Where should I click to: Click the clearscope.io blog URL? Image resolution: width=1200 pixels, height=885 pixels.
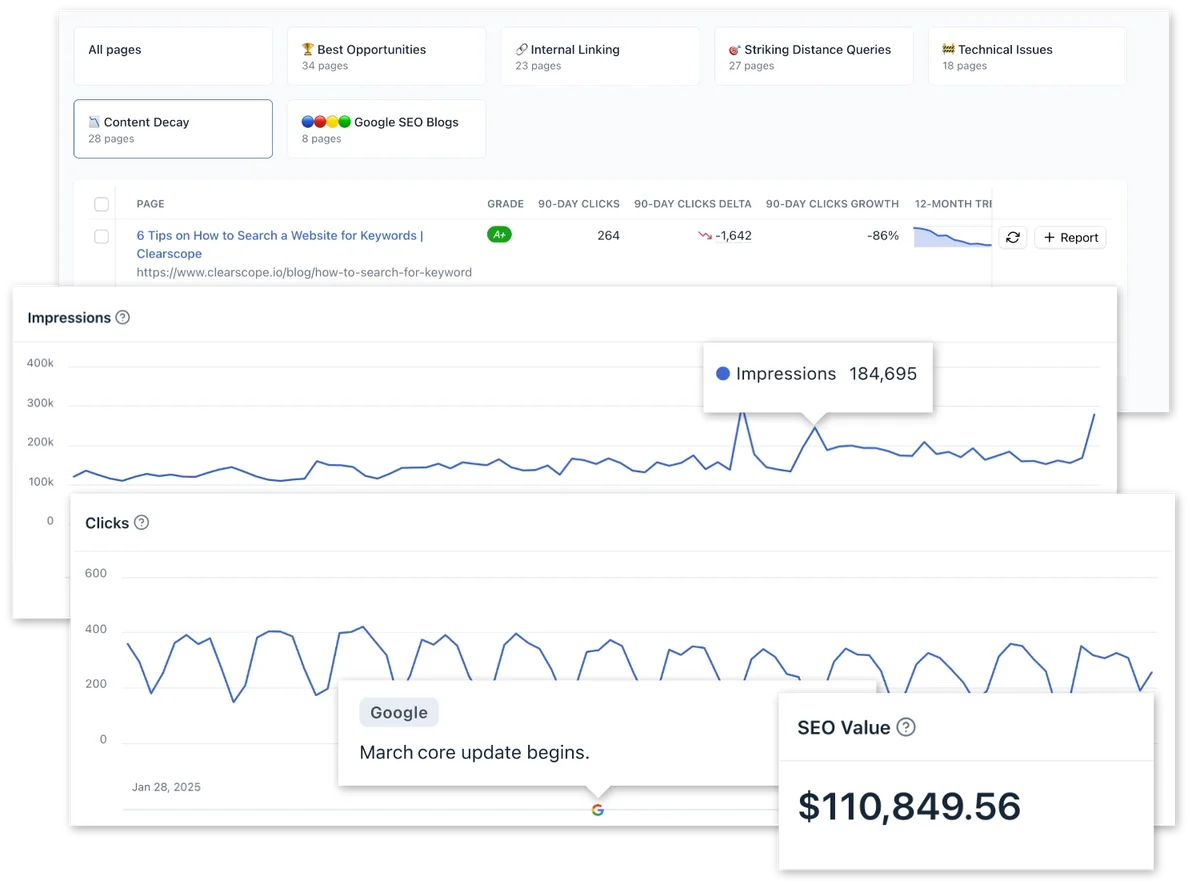coord(304,272)
